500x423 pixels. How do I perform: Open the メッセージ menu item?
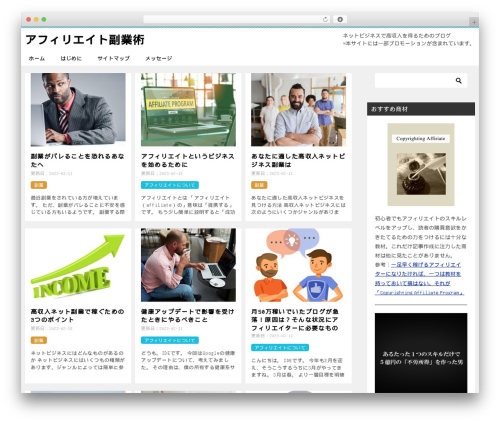pos(159,59)
